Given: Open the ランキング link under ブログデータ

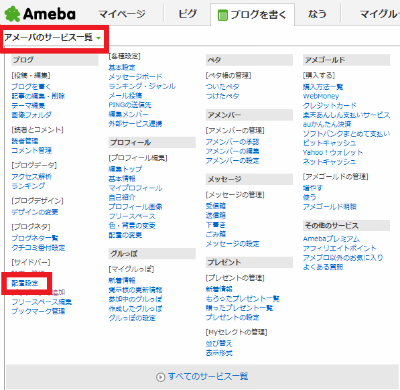Looking at the screenshot, I should [28, 186].
